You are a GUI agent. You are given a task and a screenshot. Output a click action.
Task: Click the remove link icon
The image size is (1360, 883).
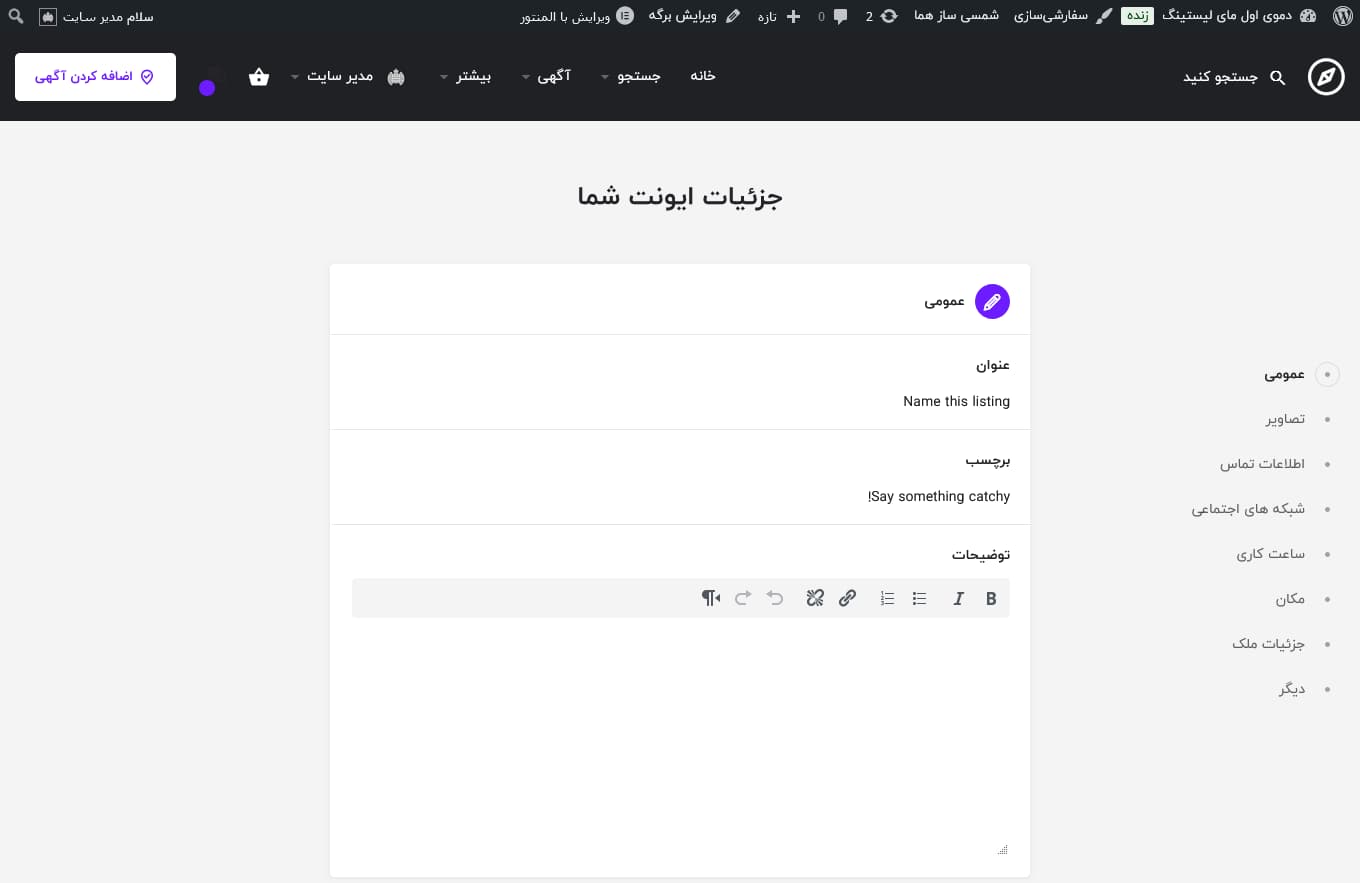(x=815, y=598)
